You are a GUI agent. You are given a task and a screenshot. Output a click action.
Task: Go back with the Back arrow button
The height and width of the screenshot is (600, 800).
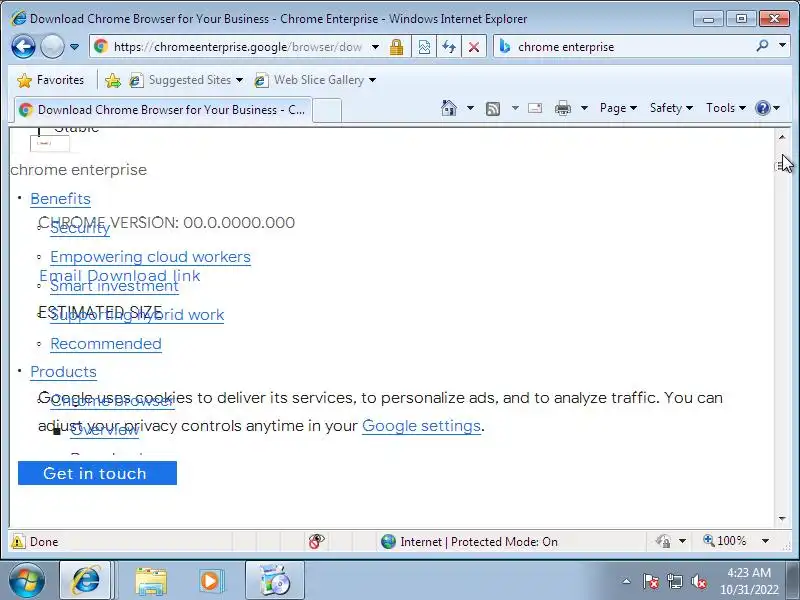23,47
